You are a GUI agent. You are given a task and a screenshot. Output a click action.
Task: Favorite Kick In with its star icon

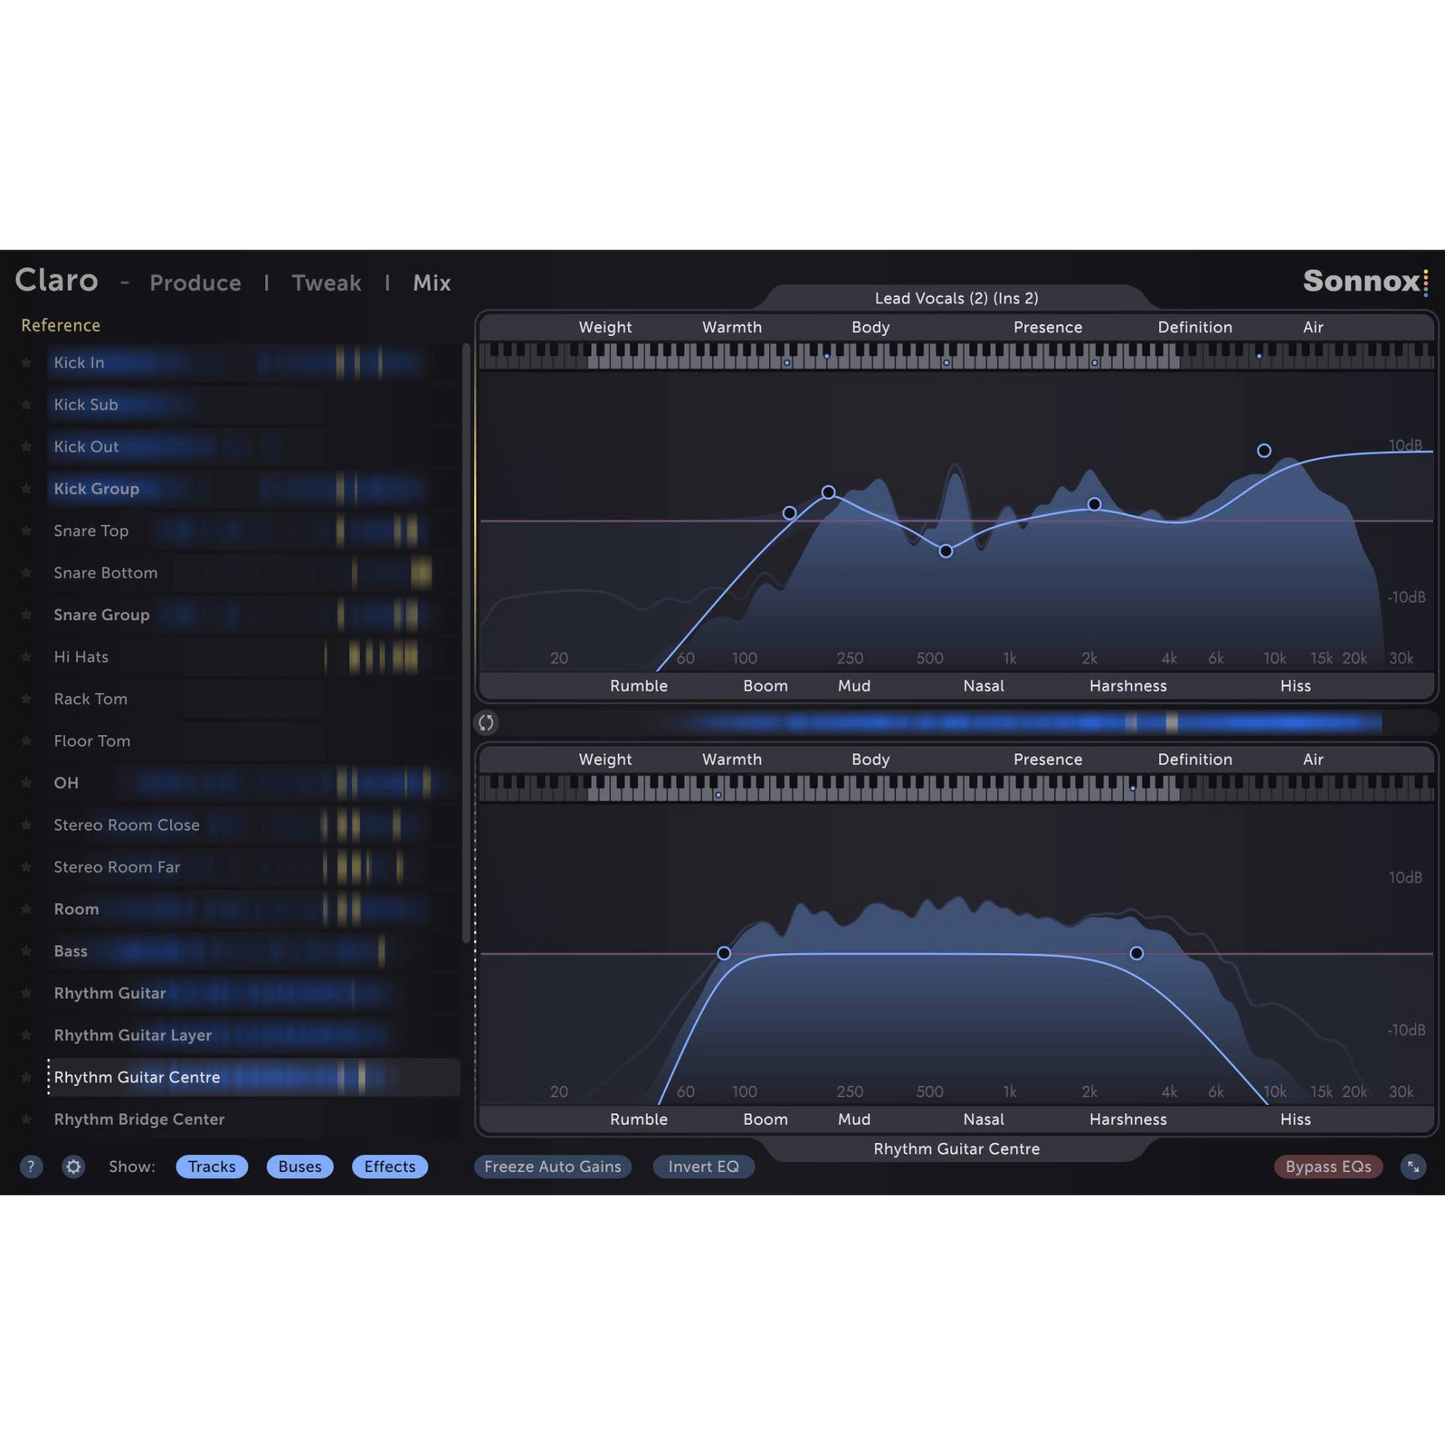(x=27, y=362)
